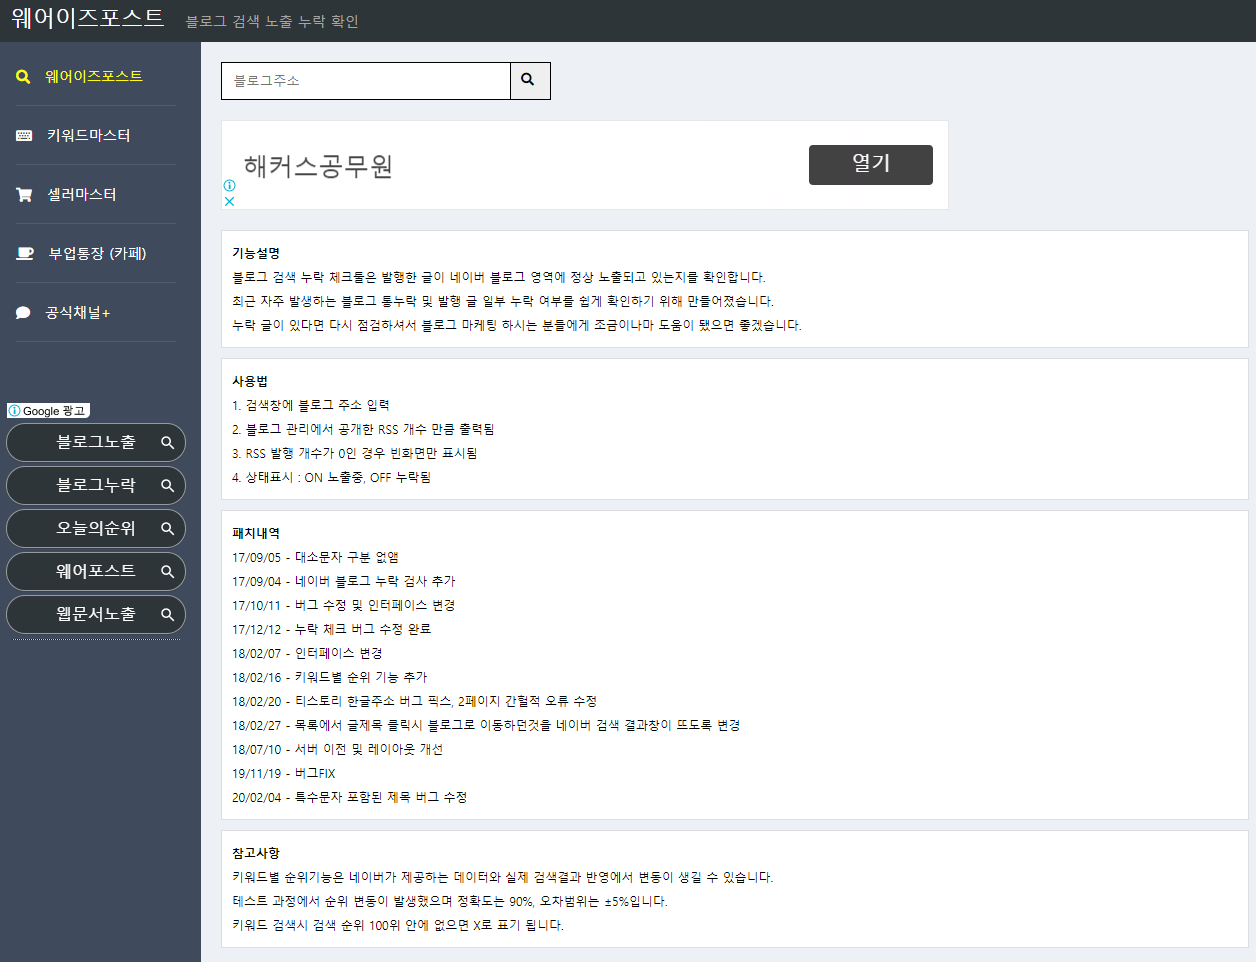Close the banner ad with the X icon

229,201
